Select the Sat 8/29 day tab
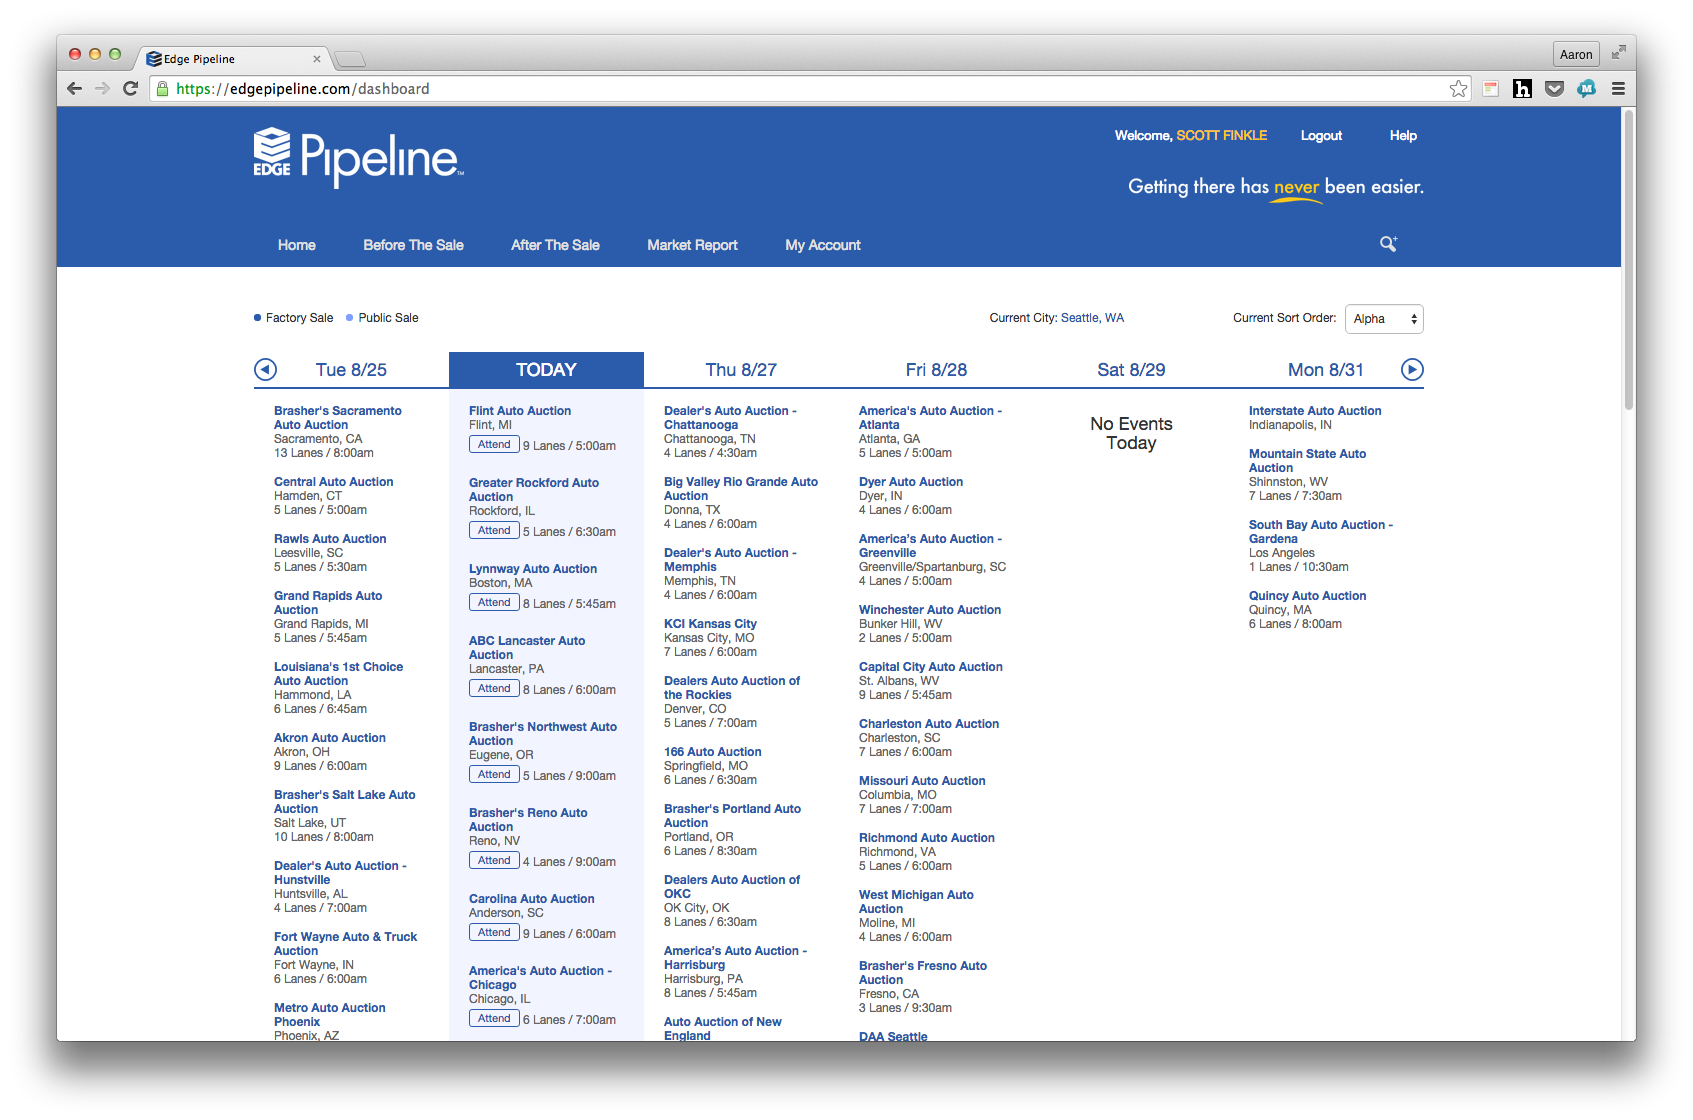Image resolution: width=1693 pixels, height=1120 pixels. pos(1131,370)
